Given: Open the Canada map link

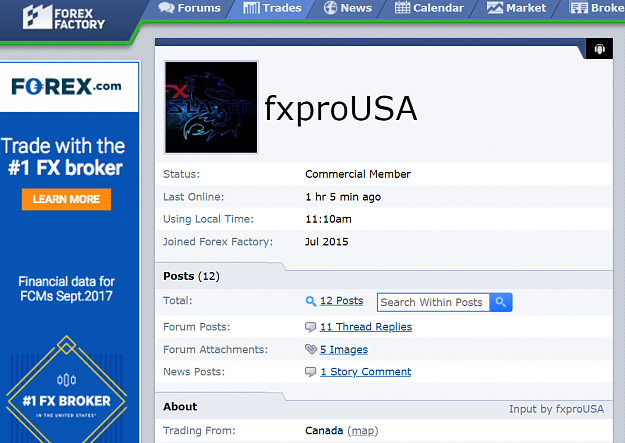Looking at the screenshot, I should click(363, 431).
